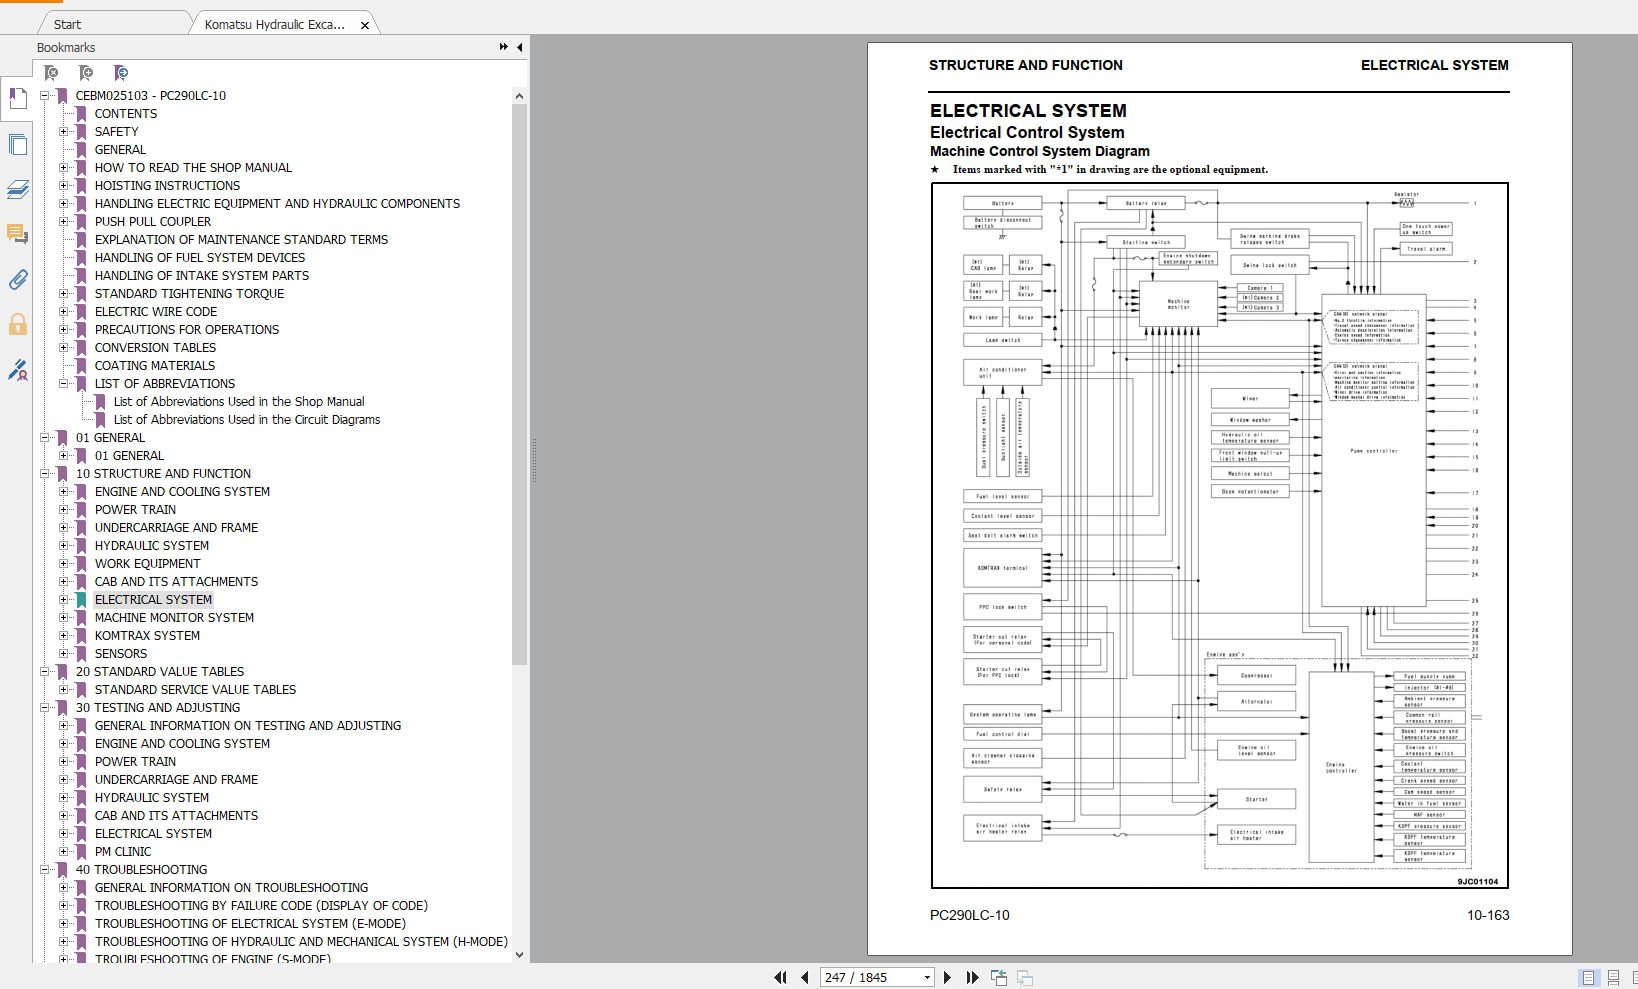Click the bookmark icon beside KOMTRAX SYSTEM
This screenshot has height=989, width=1638.
point(81,636)
